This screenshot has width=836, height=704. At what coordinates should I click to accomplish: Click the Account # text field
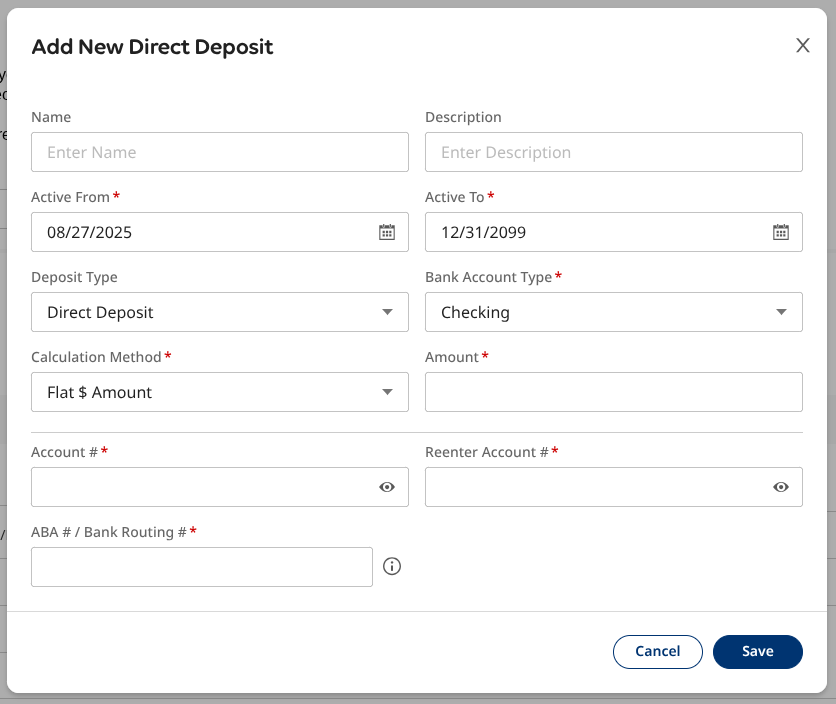point(200,487)
